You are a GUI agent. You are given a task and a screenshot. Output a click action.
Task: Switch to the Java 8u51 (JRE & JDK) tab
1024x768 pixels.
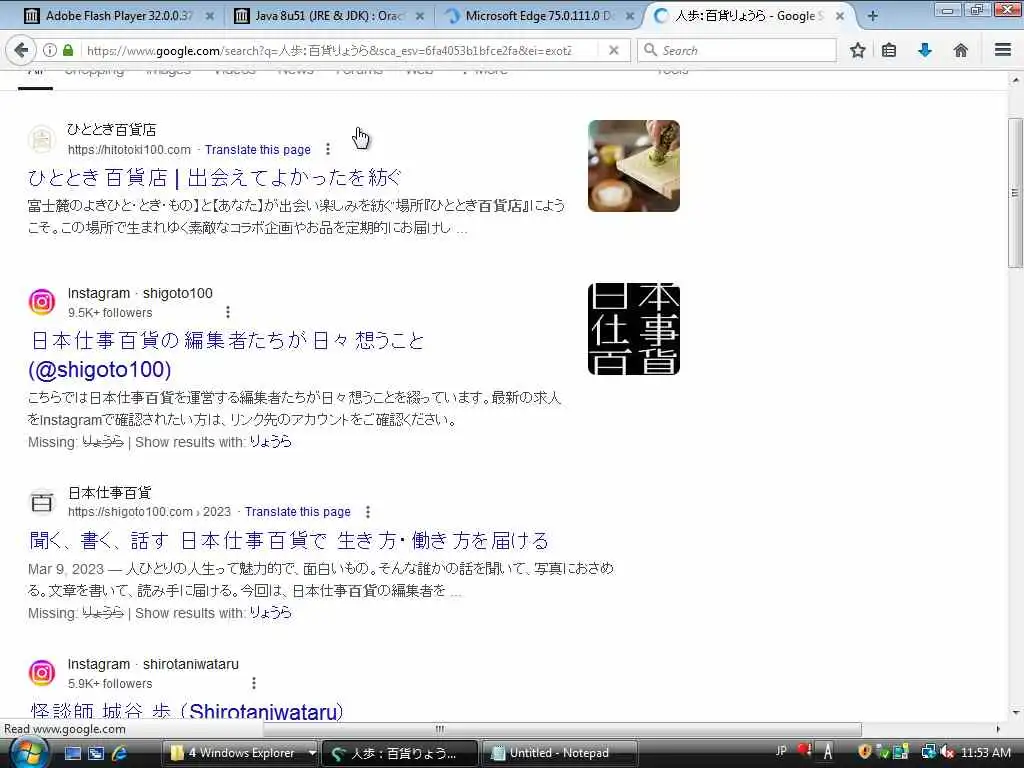328,16
